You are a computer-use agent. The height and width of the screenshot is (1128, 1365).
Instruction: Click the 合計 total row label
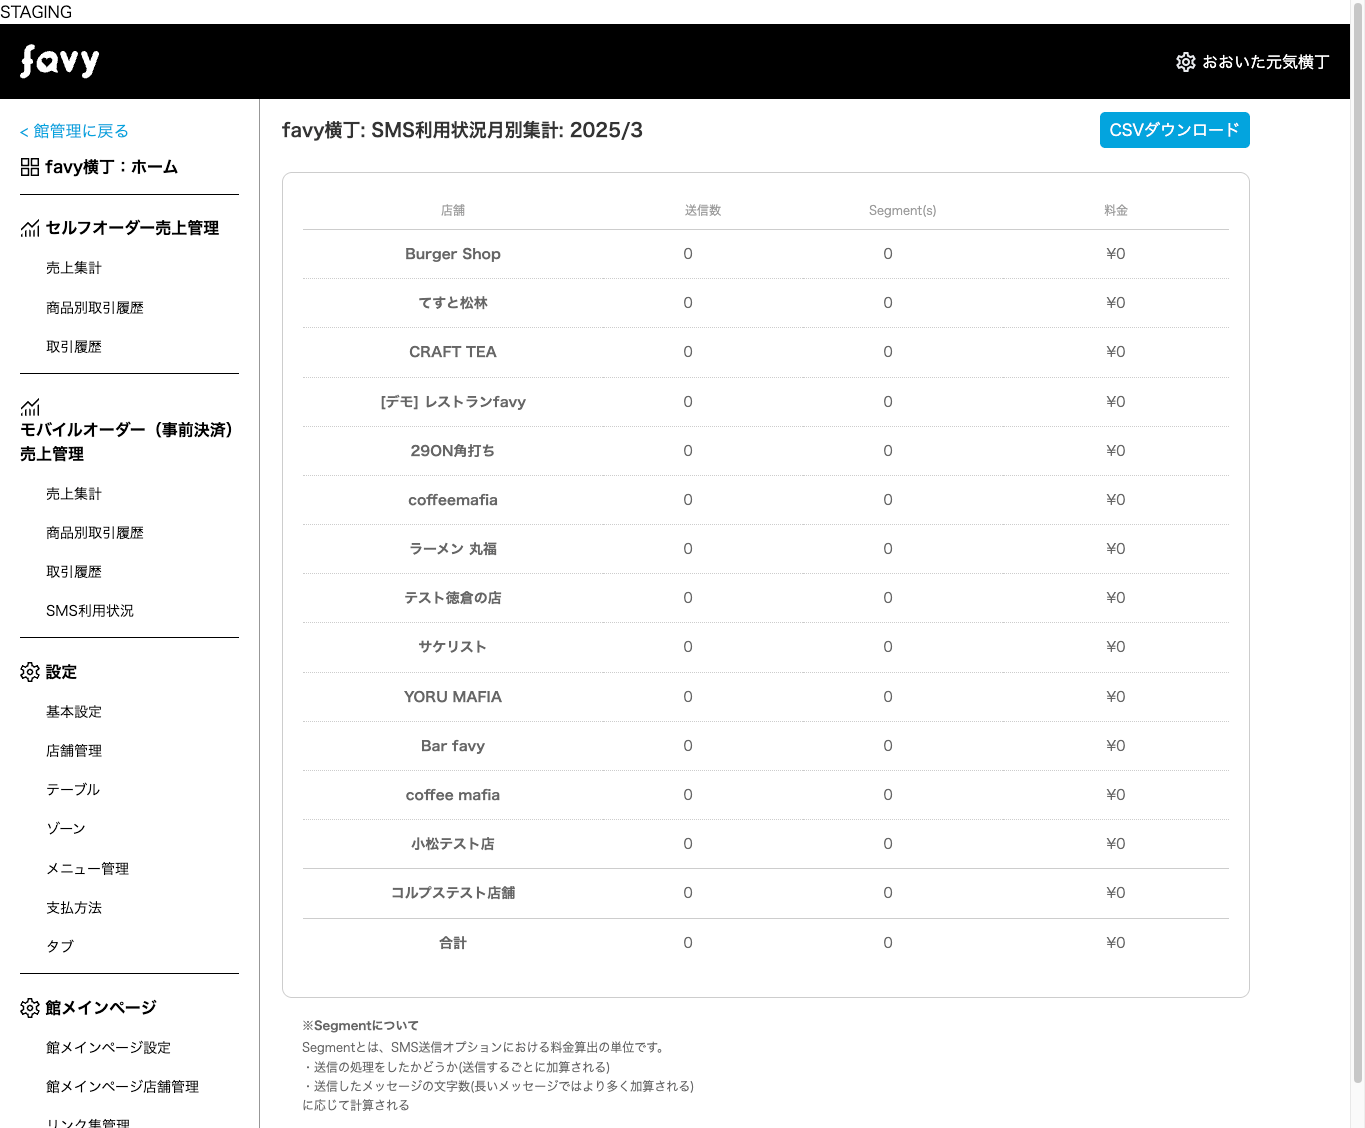coord(453,943)
